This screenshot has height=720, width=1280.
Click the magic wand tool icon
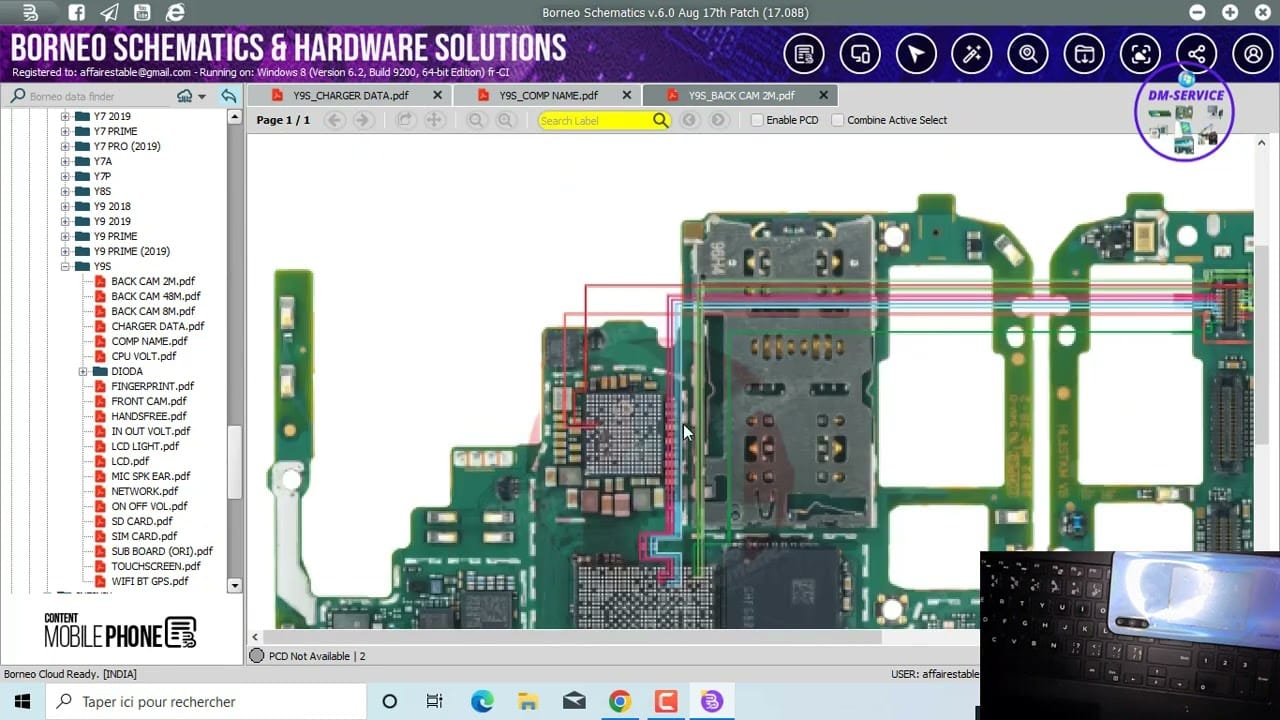coord(972,54)
